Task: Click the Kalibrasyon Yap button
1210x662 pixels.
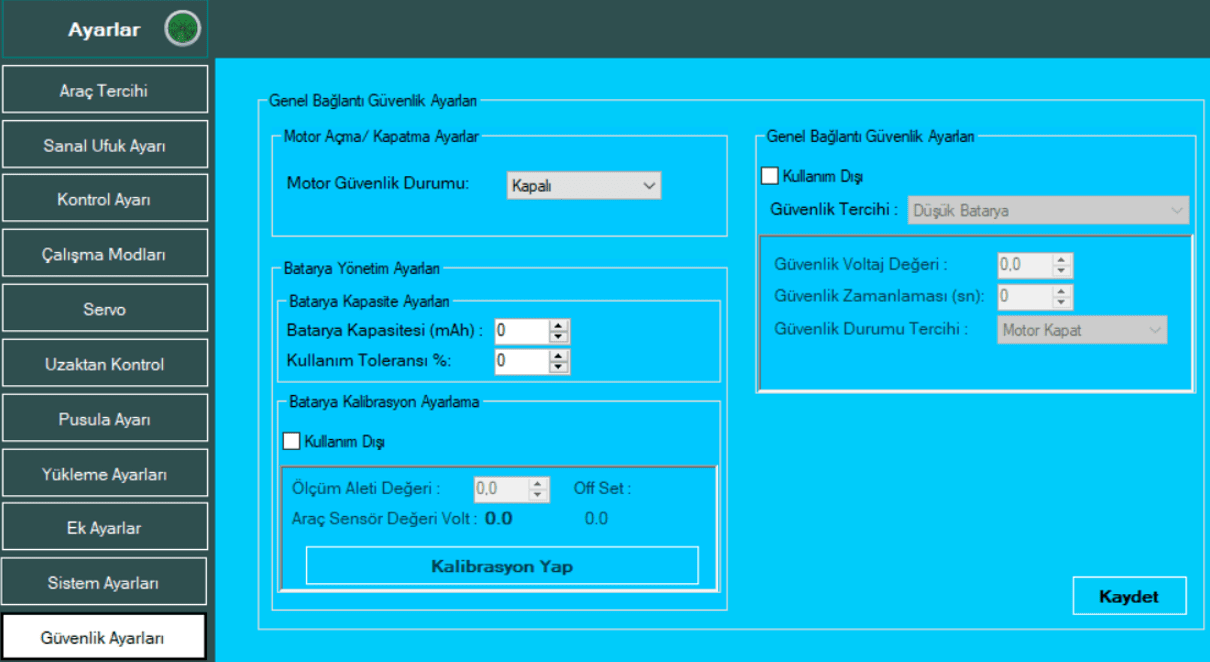Action: click(x=502, y=566)
